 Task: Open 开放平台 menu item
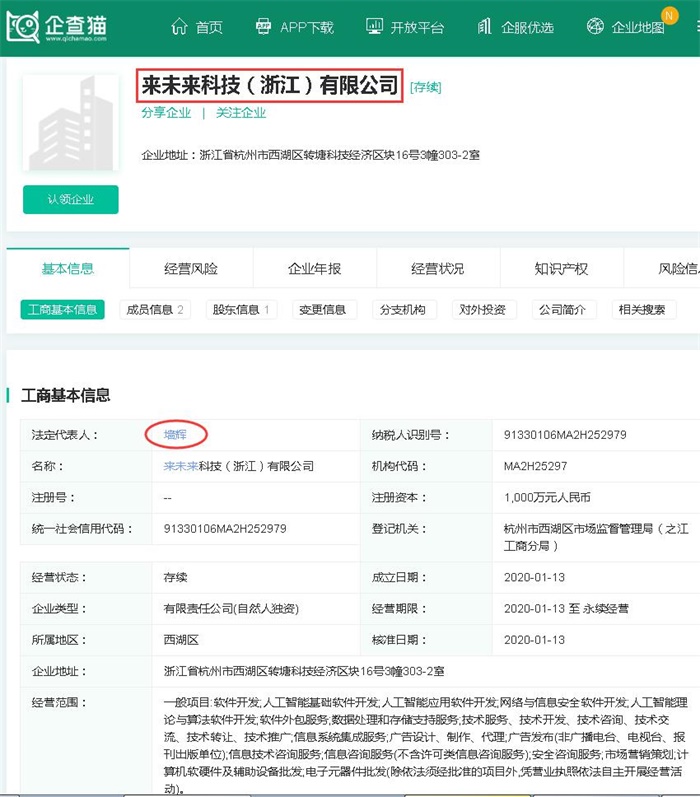click(x=417, y=27)
